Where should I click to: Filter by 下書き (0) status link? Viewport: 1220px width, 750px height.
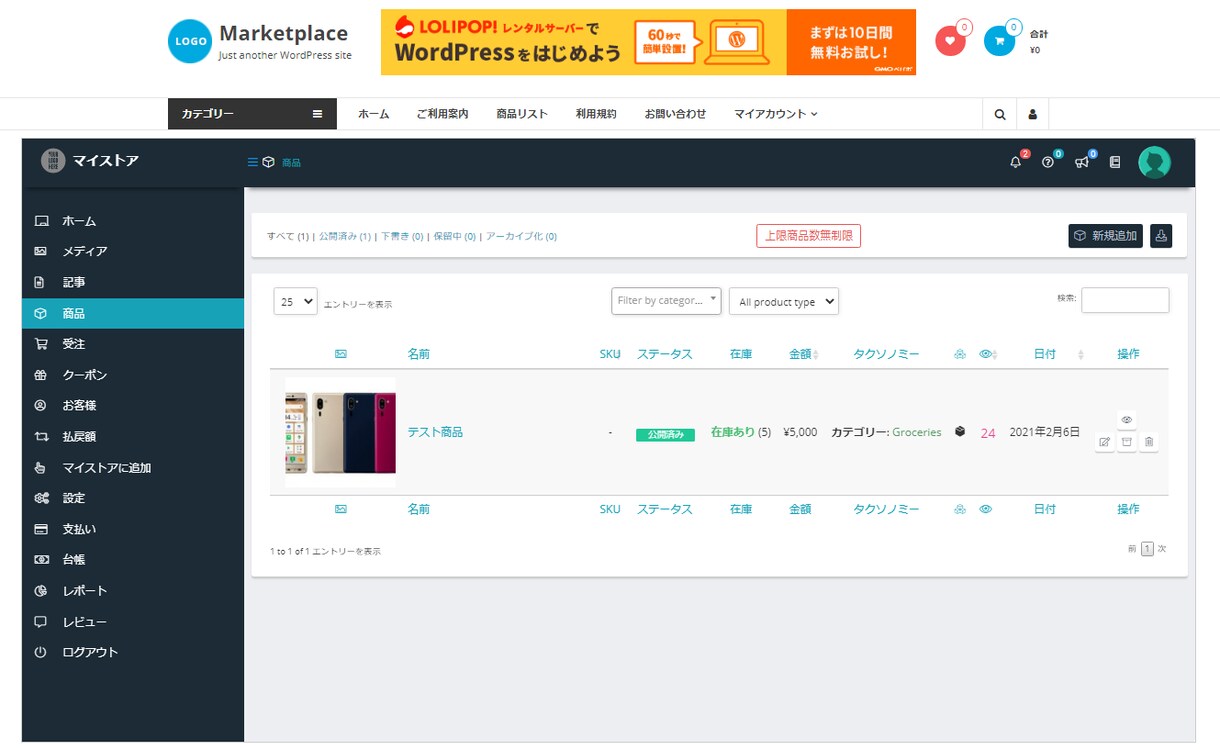point(402,237)
